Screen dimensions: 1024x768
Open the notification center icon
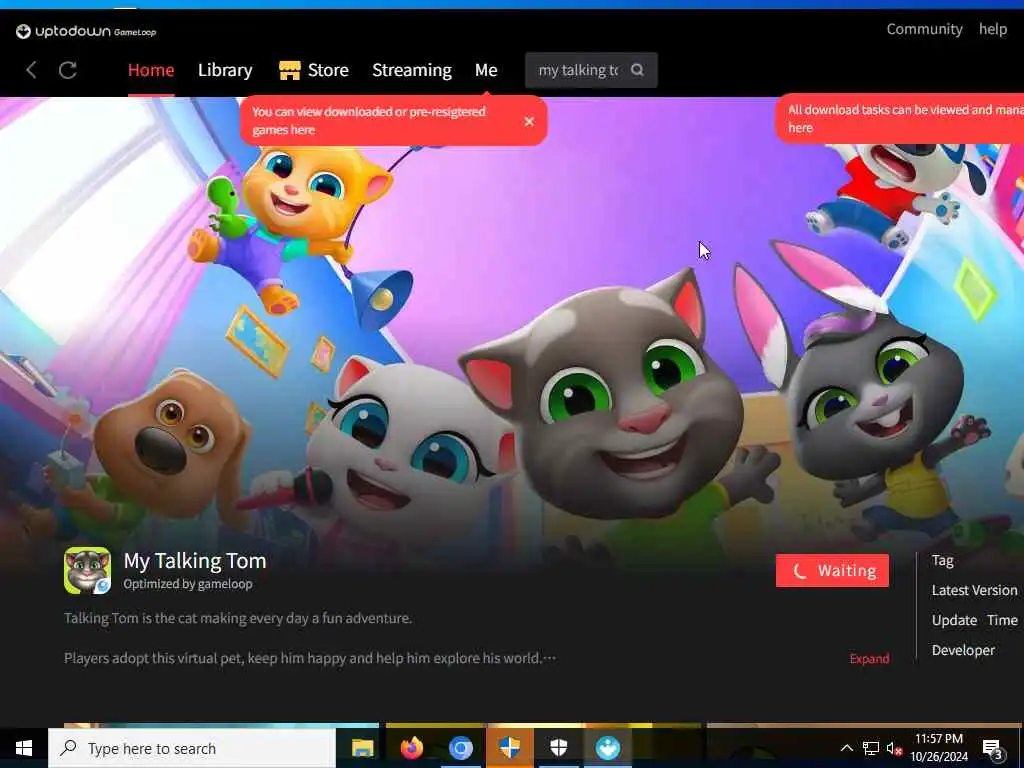coord(993,749)
